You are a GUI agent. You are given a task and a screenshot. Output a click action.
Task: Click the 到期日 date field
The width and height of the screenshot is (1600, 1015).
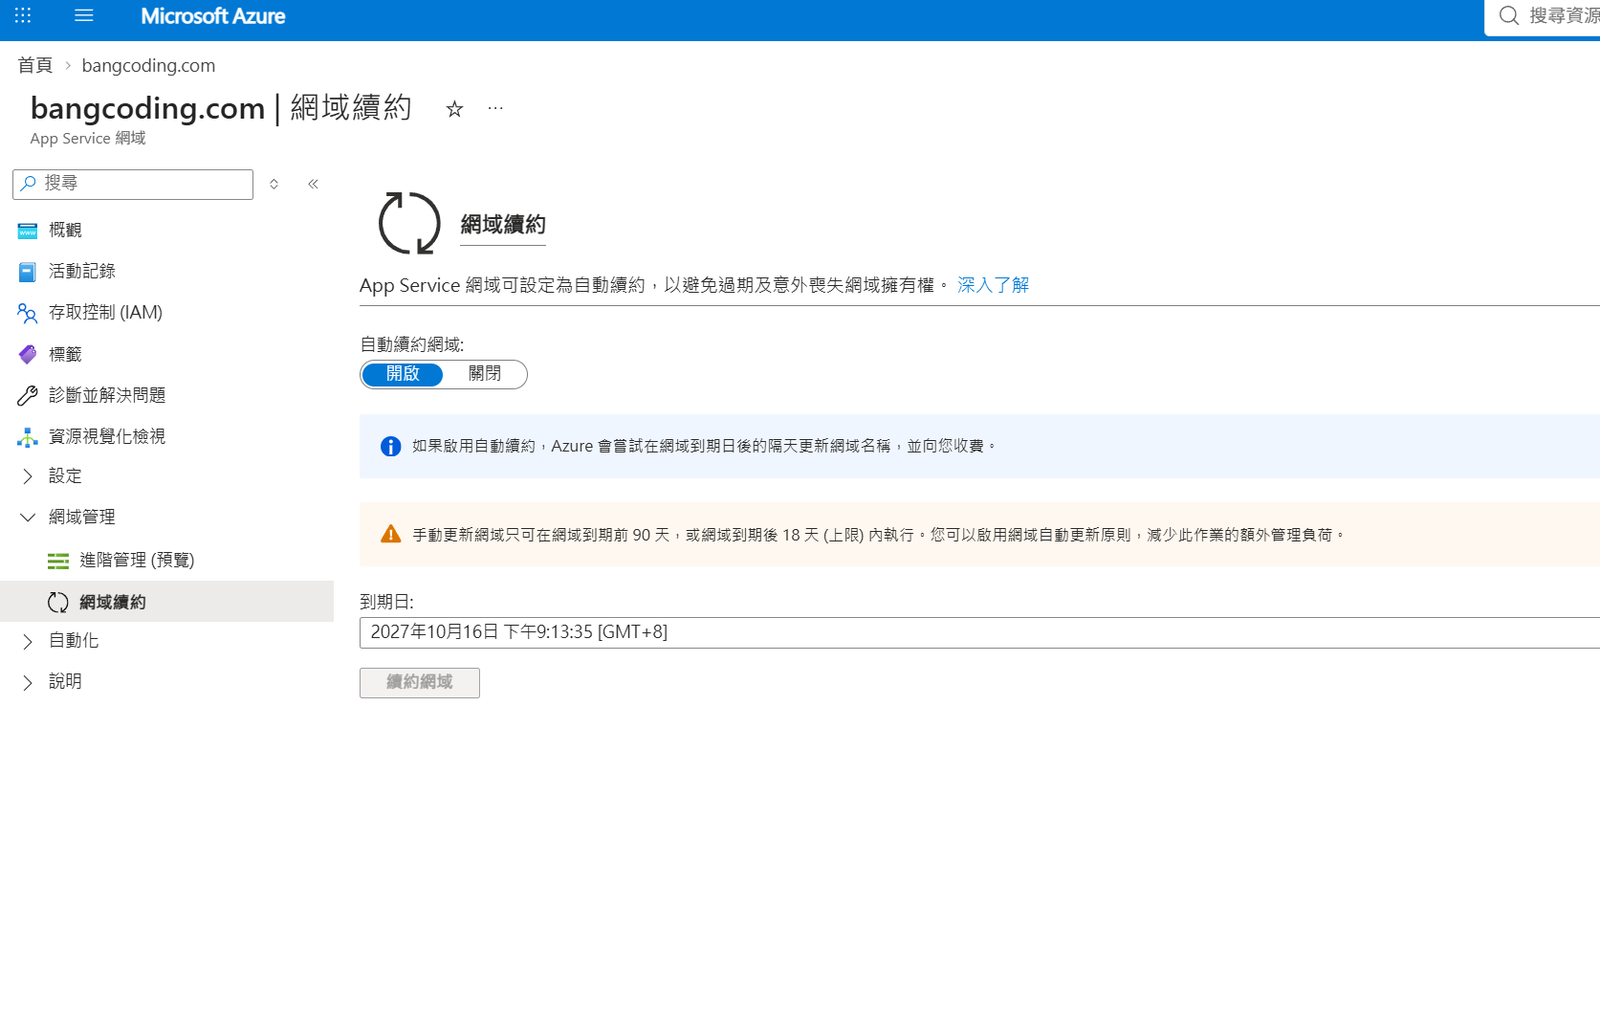pyautogui.click(x=980, y=632)
